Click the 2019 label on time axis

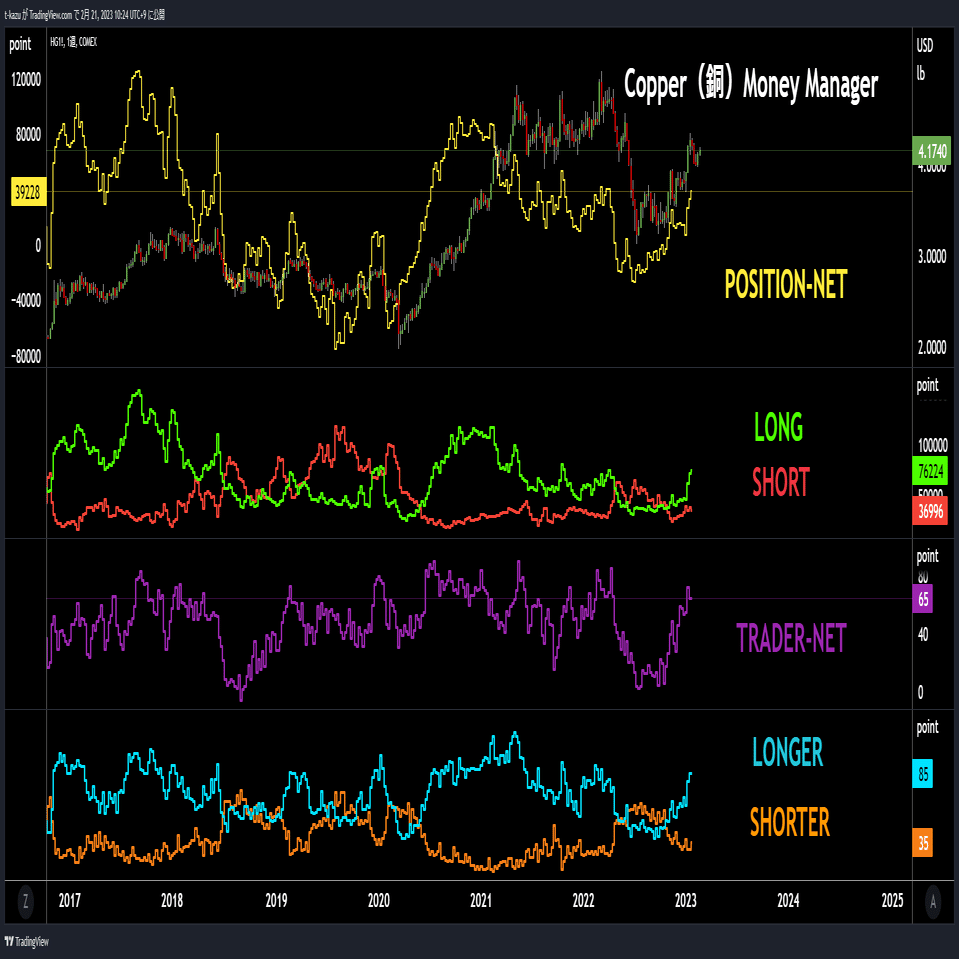[x=276, y=900]
